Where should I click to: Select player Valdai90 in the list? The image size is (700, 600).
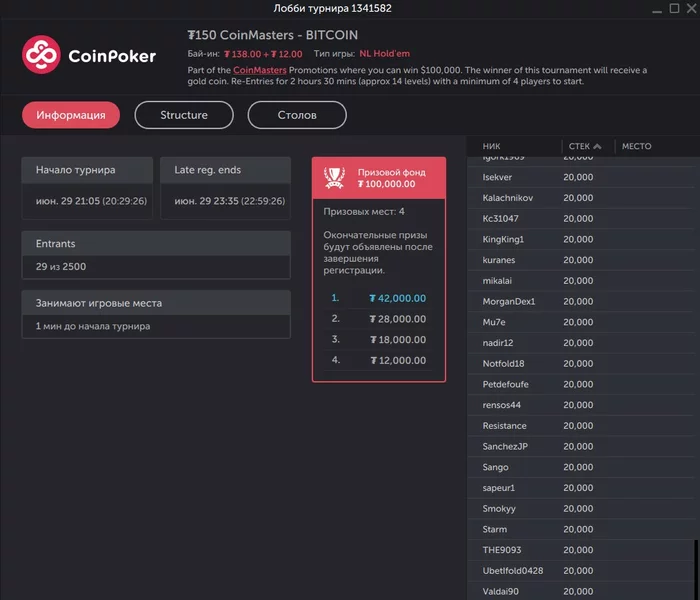point(581,592)
